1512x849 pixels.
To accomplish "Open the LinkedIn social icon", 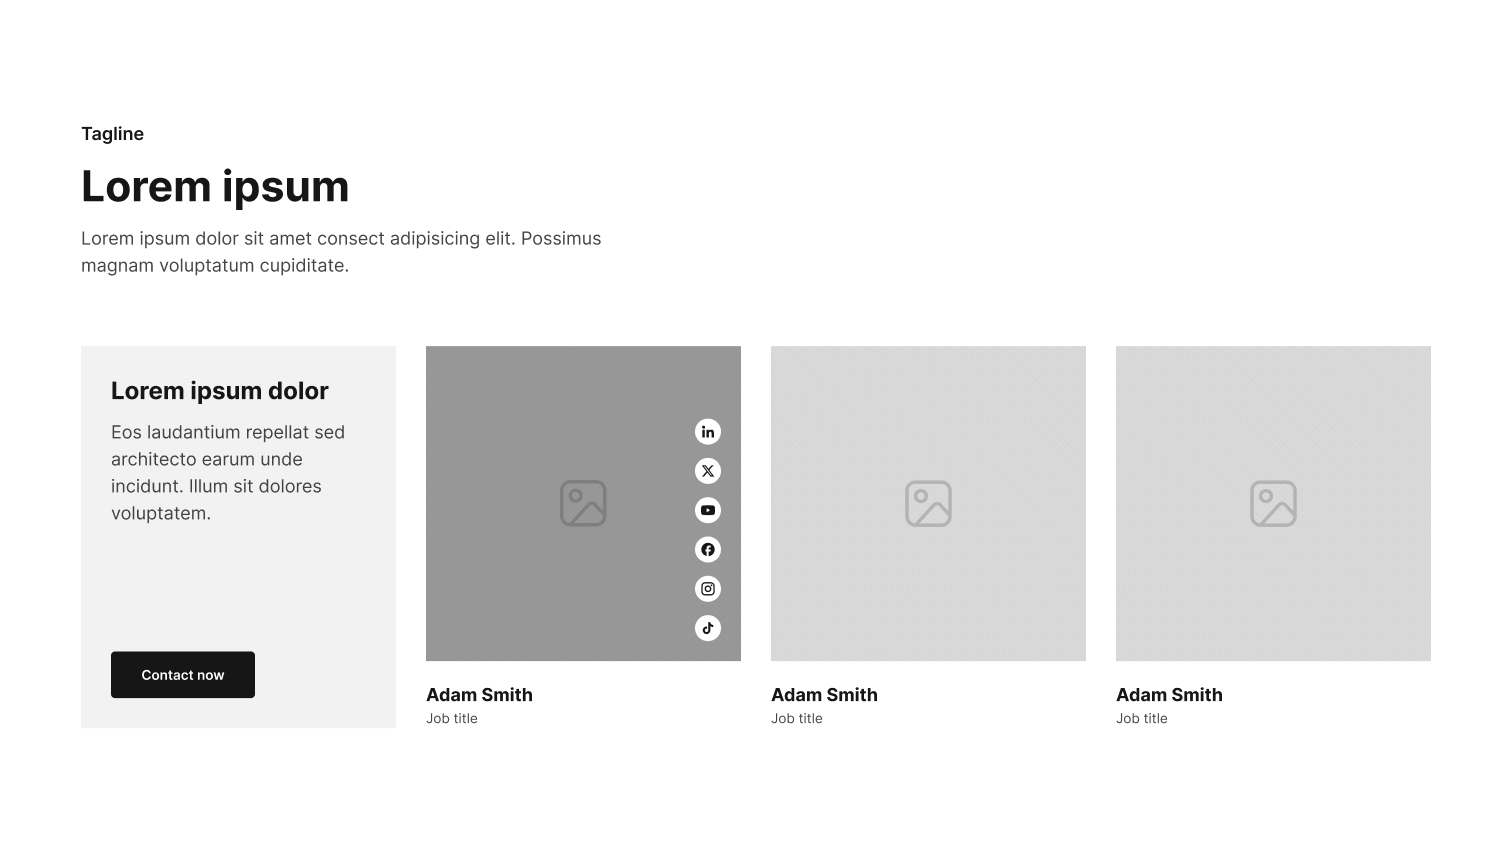I will 708,432.
